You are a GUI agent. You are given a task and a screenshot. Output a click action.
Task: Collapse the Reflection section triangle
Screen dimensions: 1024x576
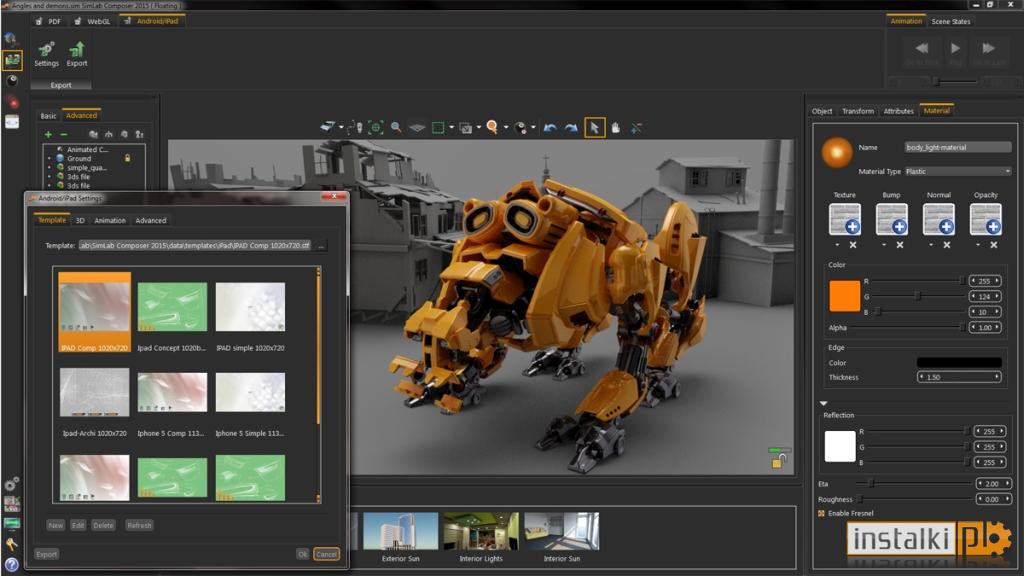pyautogui.click(x=824, y=404)
